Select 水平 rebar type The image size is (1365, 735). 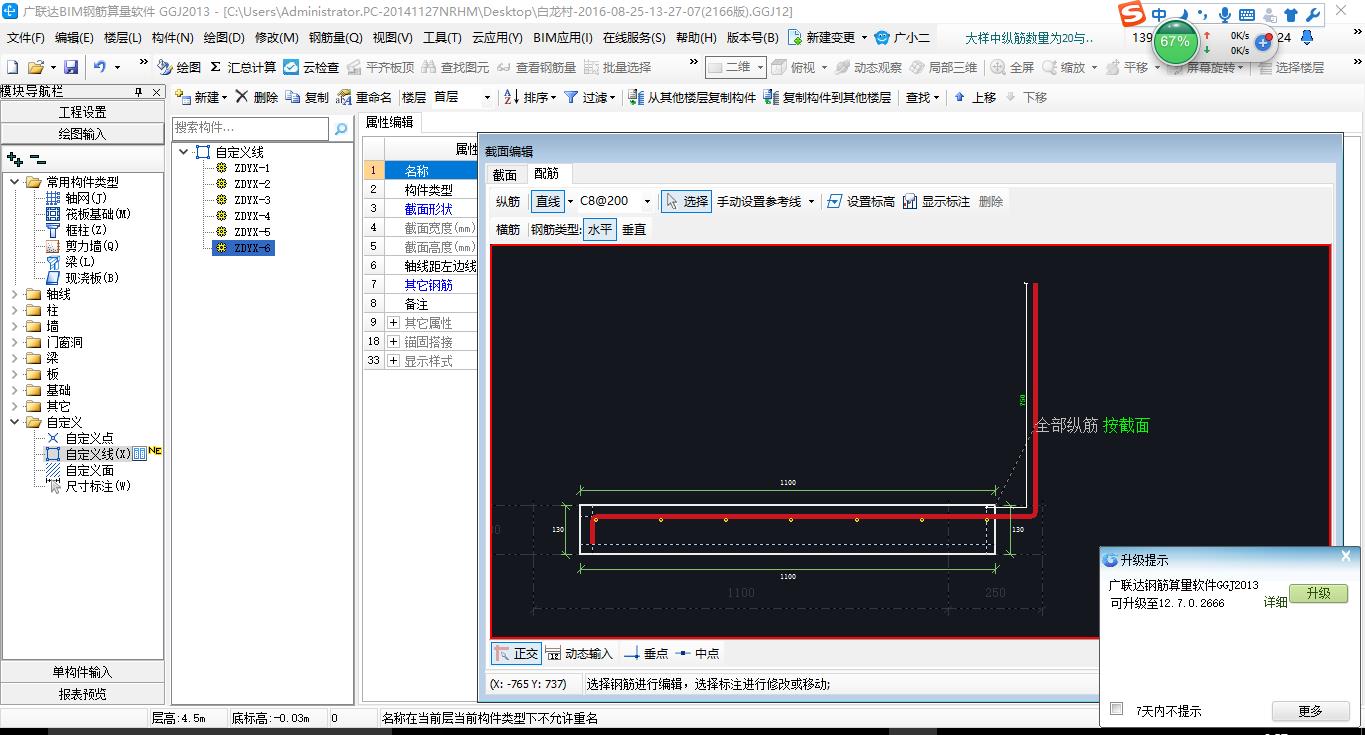[x=600, y=229]
